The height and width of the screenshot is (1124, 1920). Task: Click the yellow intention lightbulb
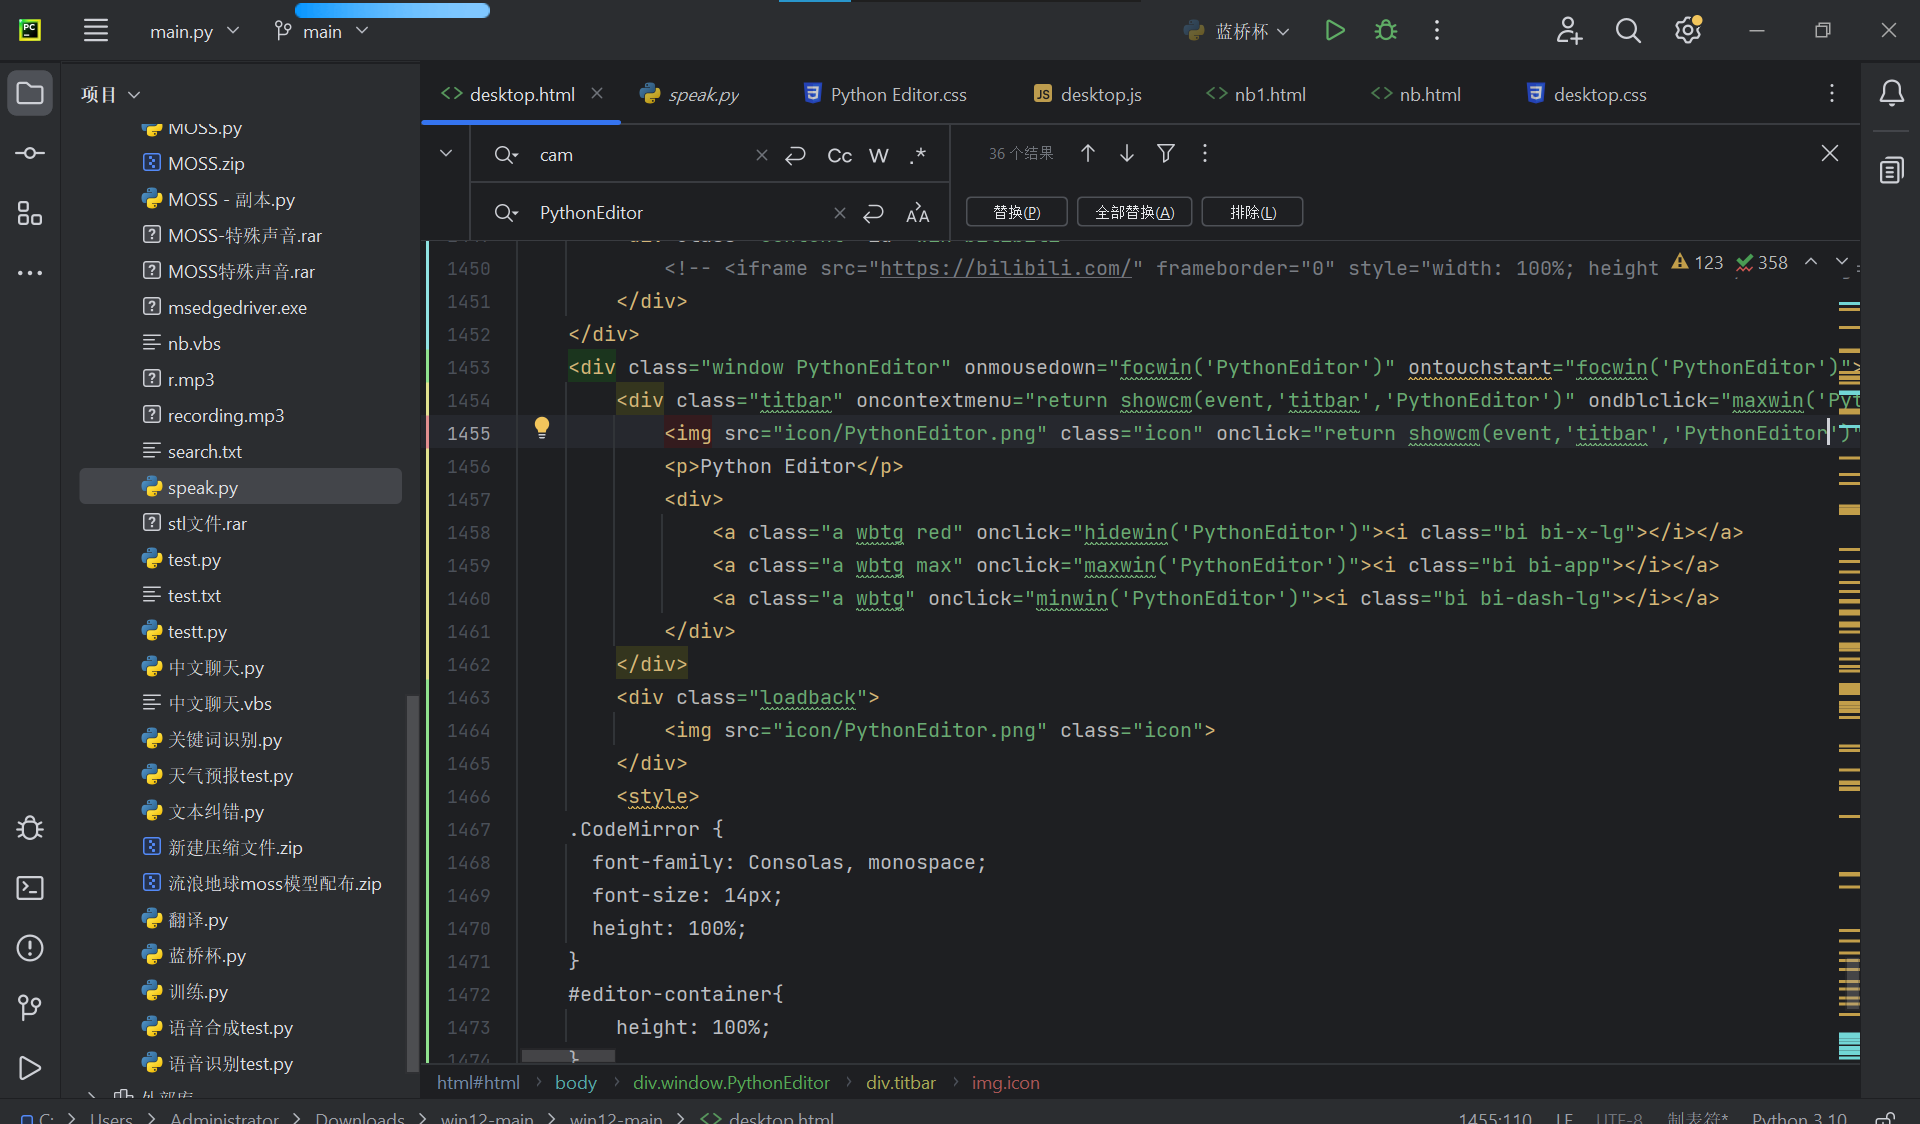point(541,428)
